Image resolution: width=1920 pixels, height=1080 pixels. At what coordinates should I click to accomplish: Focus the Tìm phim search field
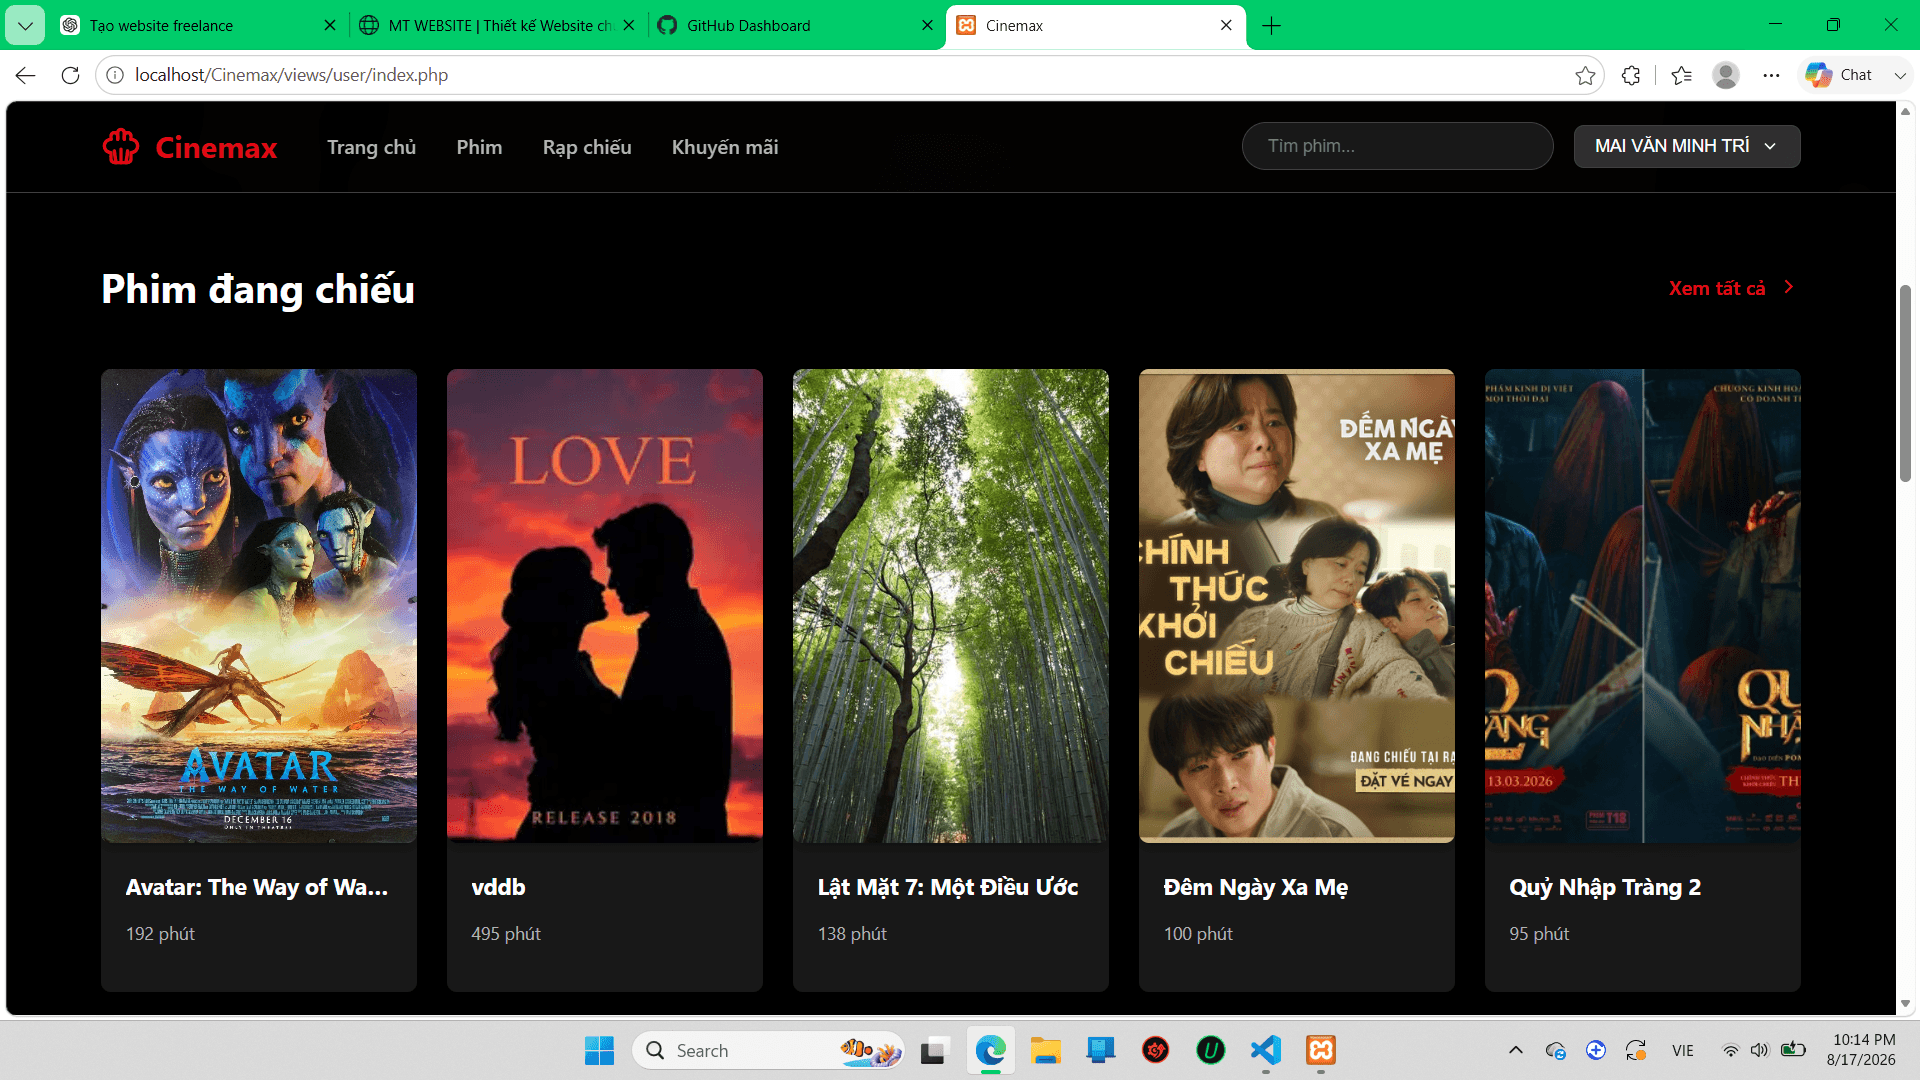(1397, 146)
